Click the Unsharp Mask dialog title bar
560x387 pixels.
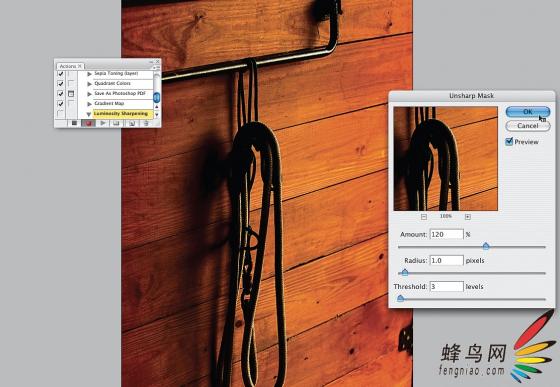tap(471, 96)
